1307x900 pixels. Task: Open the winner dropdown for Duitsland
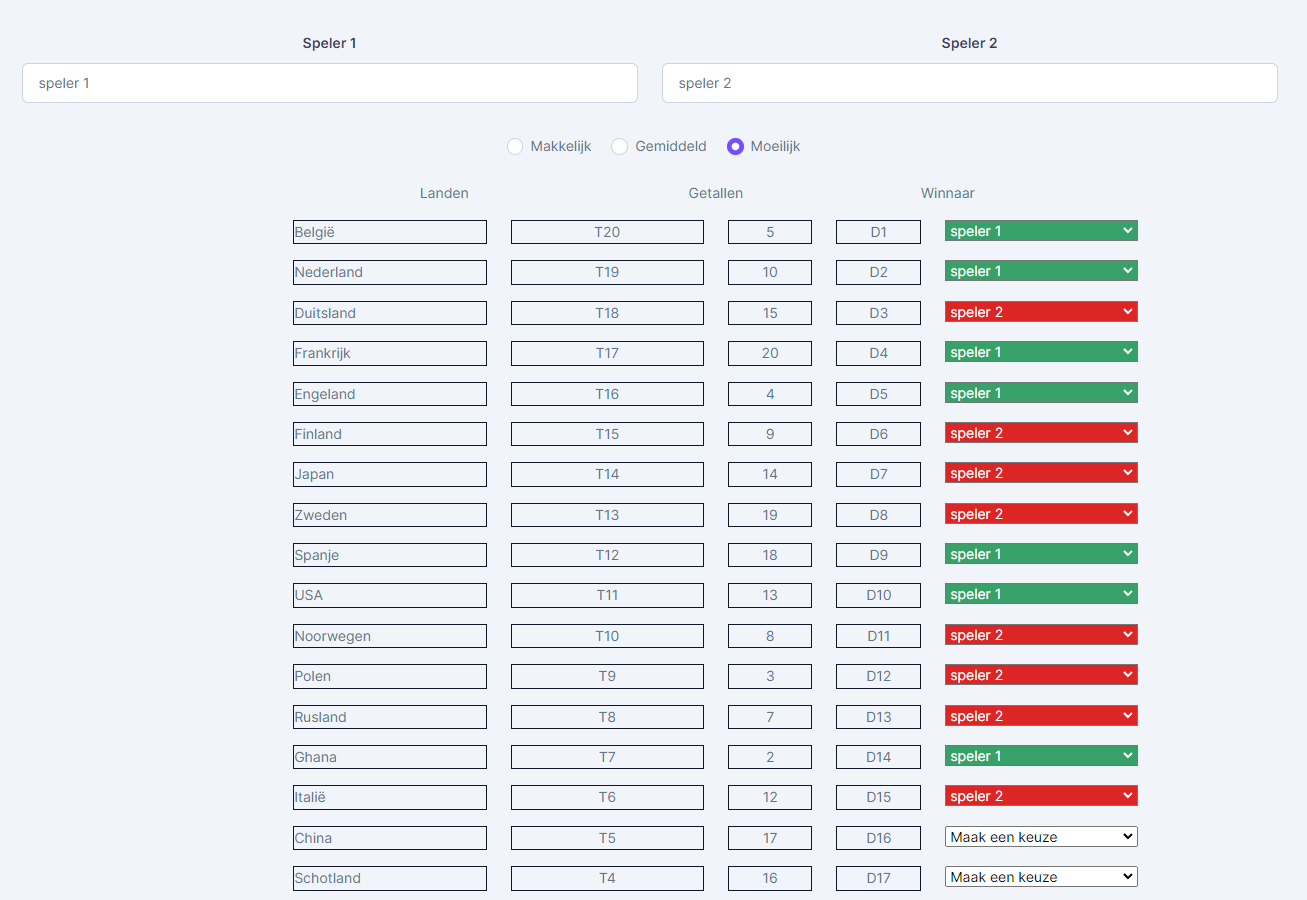(x=1041, y=312)
